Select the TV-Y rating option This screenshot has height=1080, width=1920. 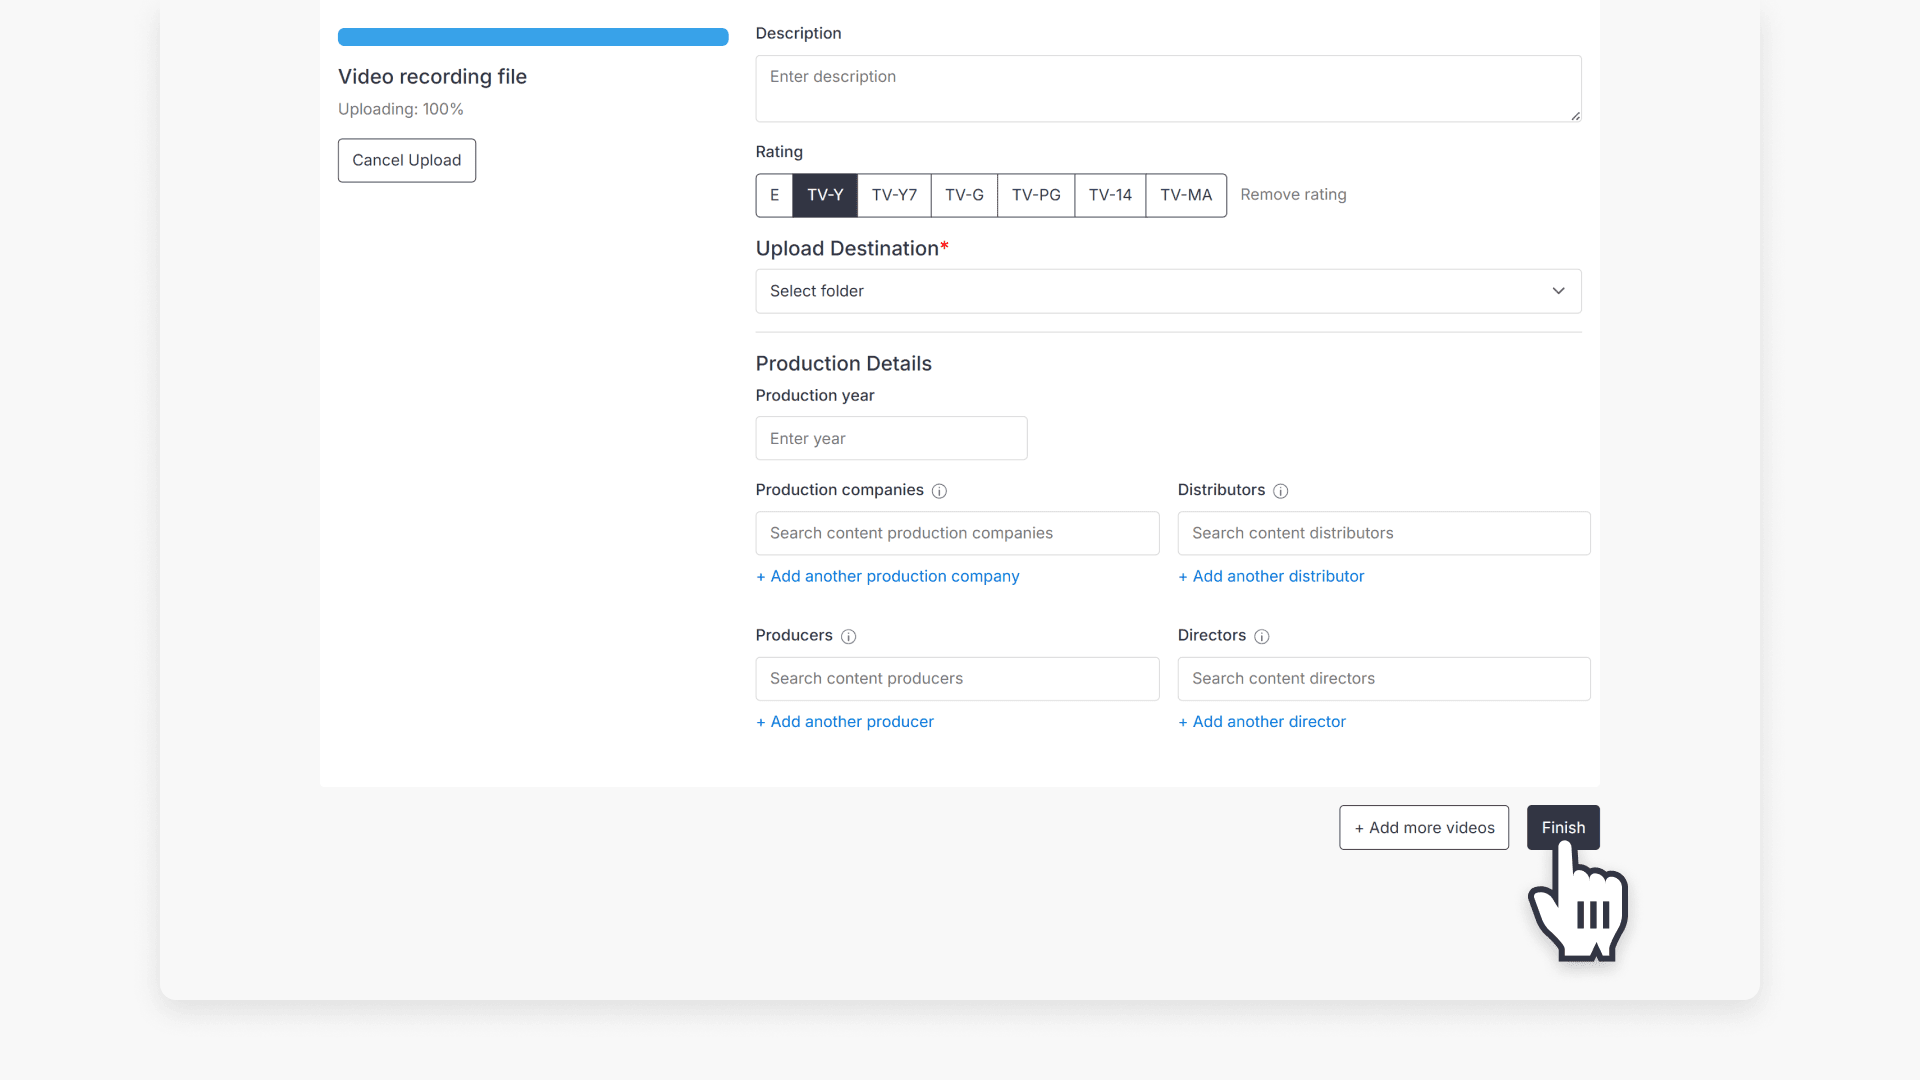[x=824, y=195]
